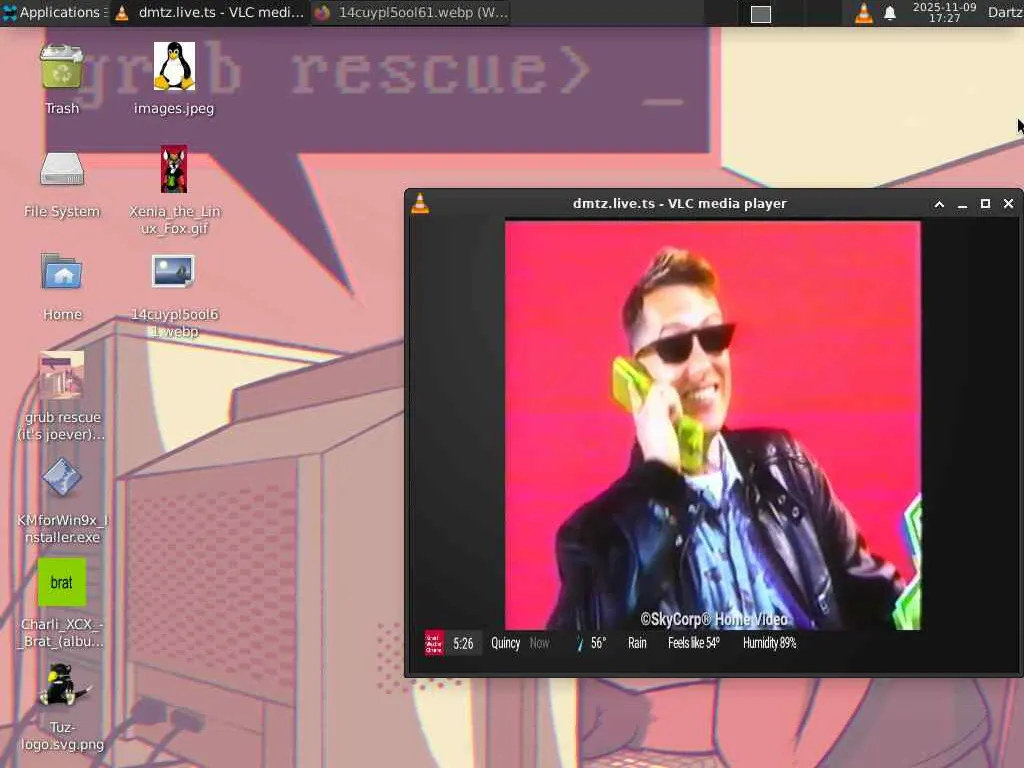
Task: Select the KMforWin9x_Installer.exe icon
Action: 61,477
